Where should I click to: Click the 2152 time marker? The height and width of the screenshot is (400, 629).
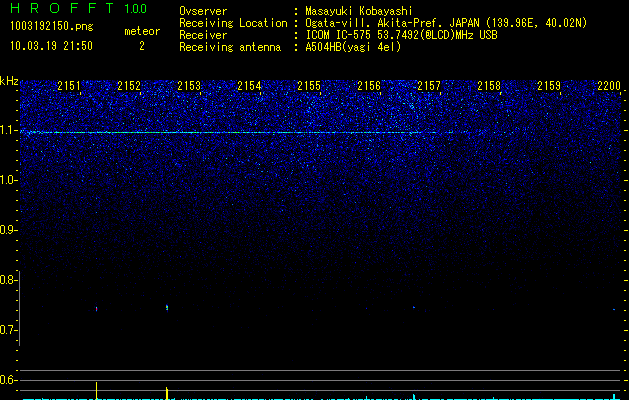point(129,85)
